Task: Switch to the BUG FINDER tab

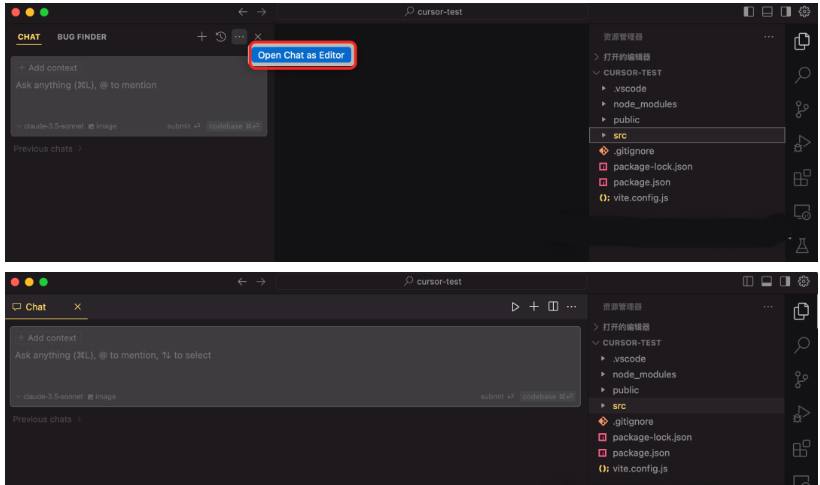Action: [x=82, y=37]
